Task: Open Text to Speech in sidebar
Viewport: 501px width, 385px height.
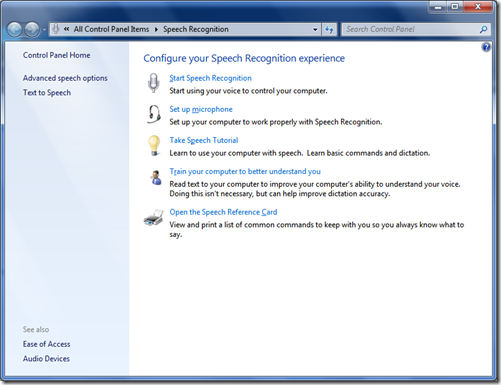Action: (47, 93)
